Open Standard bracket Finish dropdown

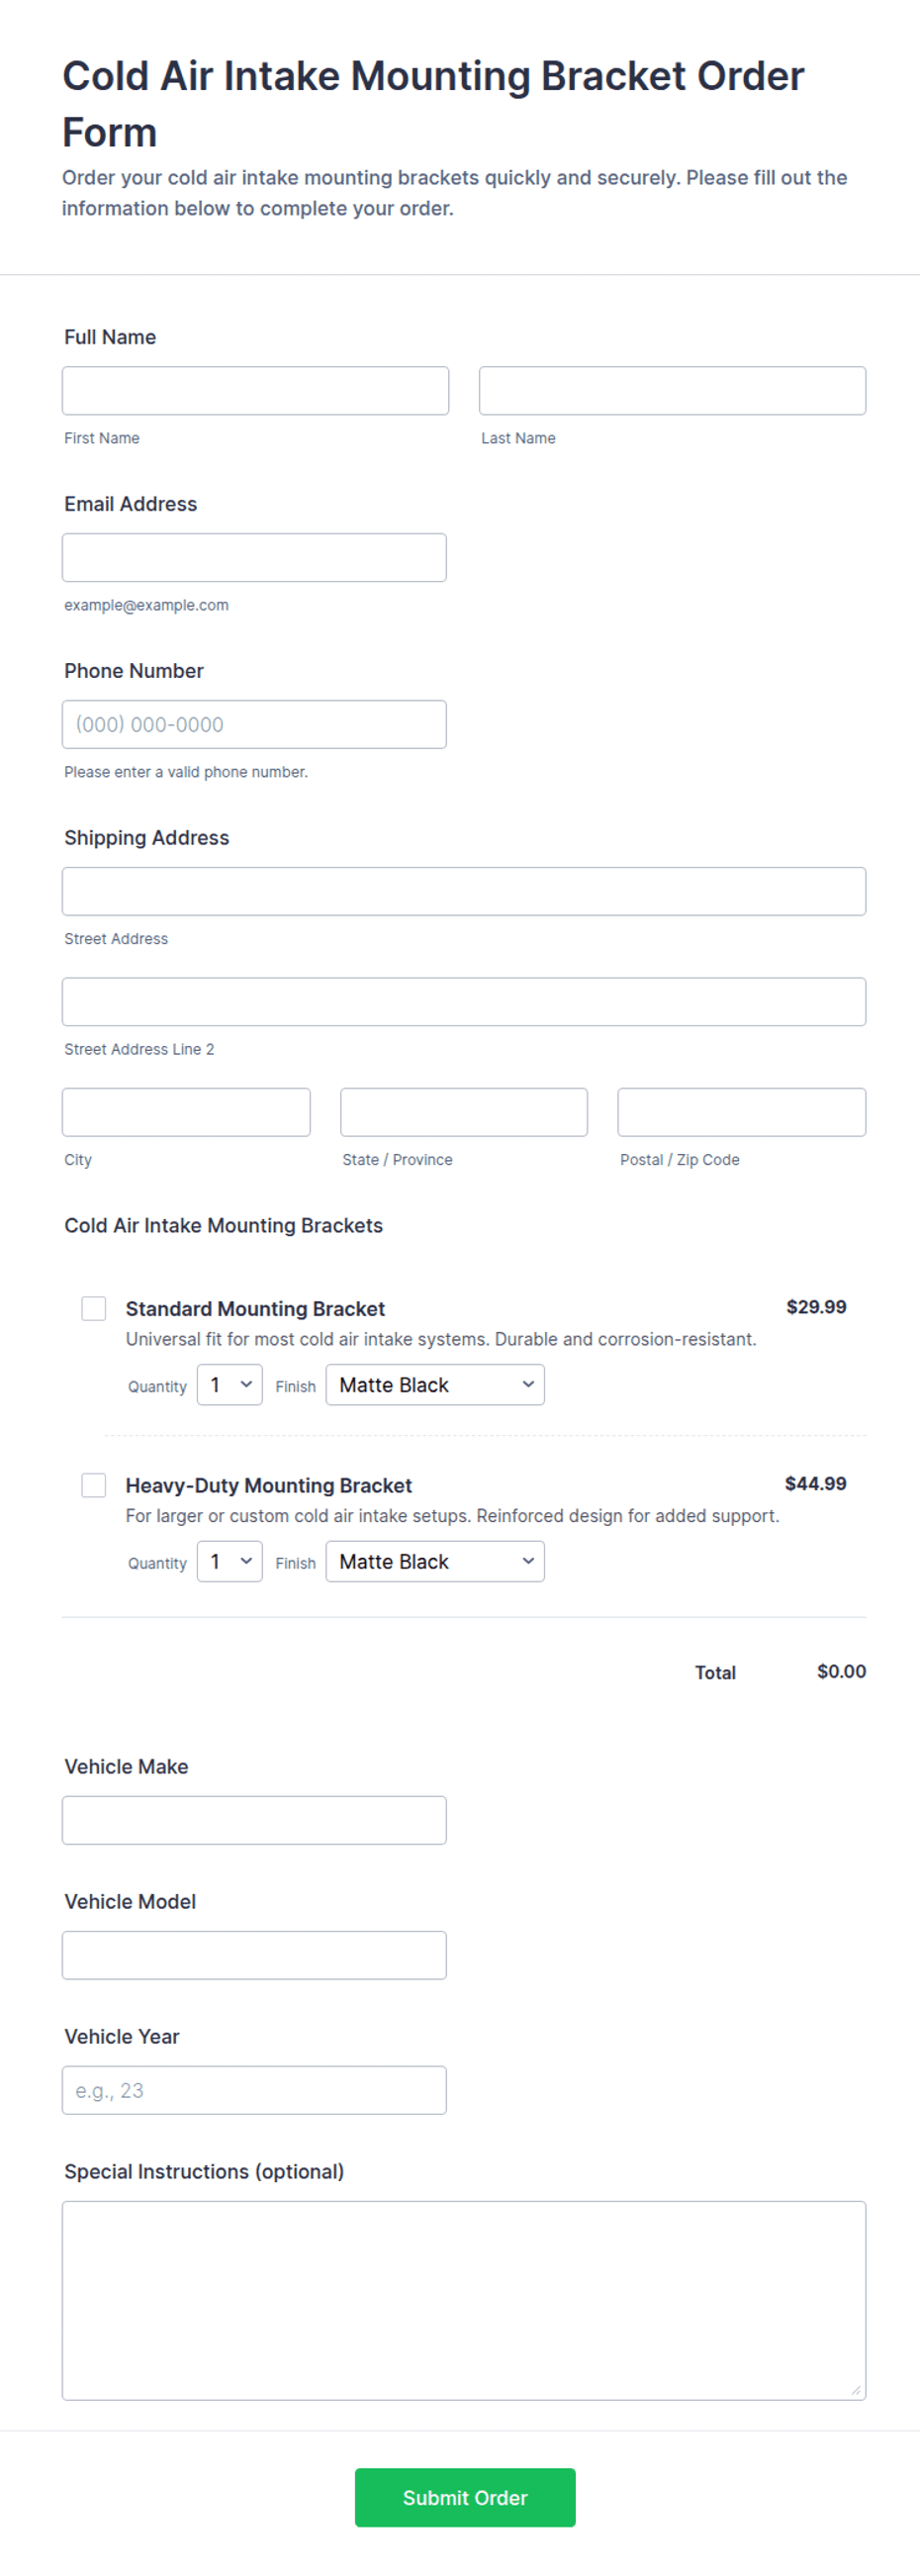(435, 1385)
